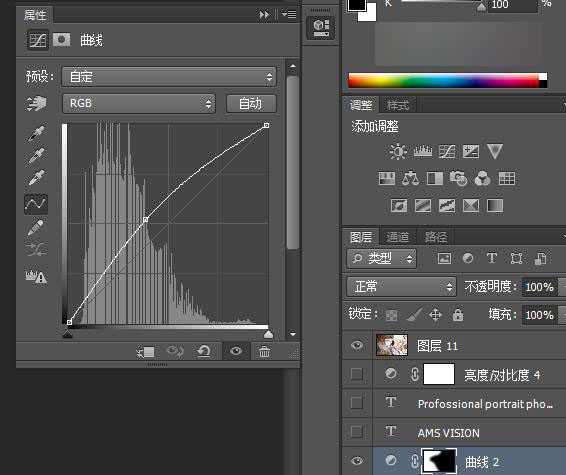Add a Vibrance adjustment
566x475 pixels.
495,151
